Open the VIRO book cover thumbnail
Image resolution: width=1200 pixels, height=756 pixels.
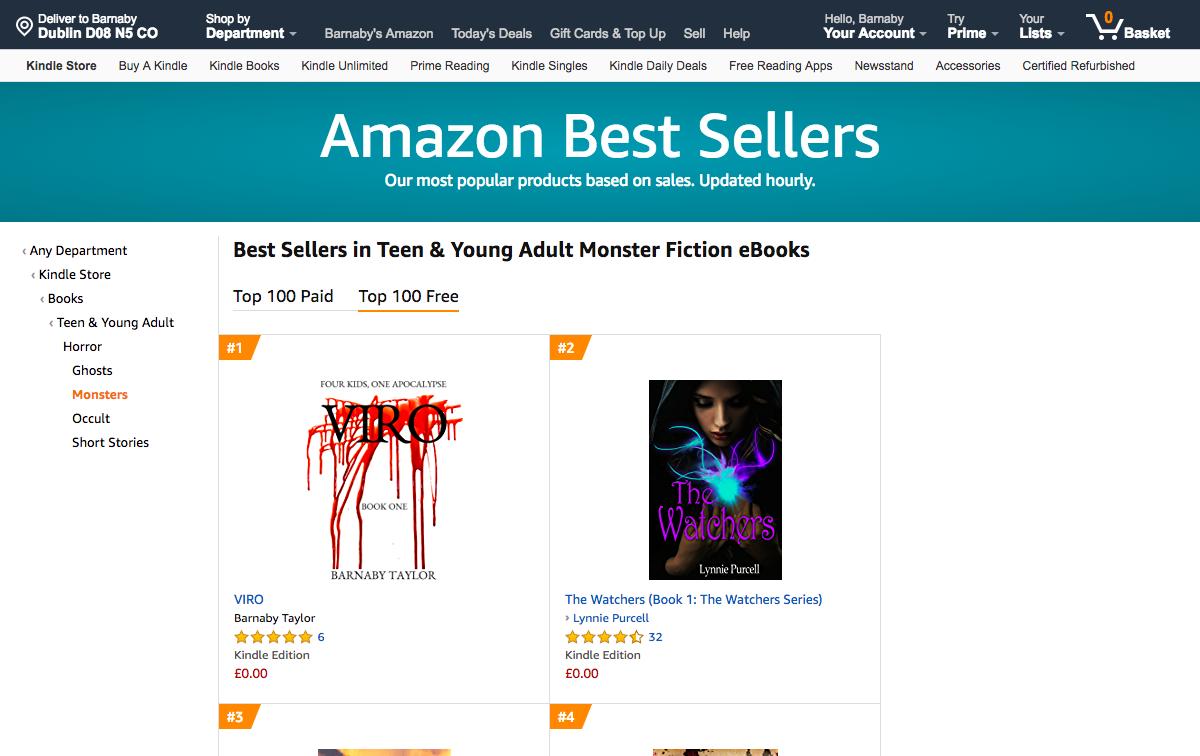(x=384, y=480)
